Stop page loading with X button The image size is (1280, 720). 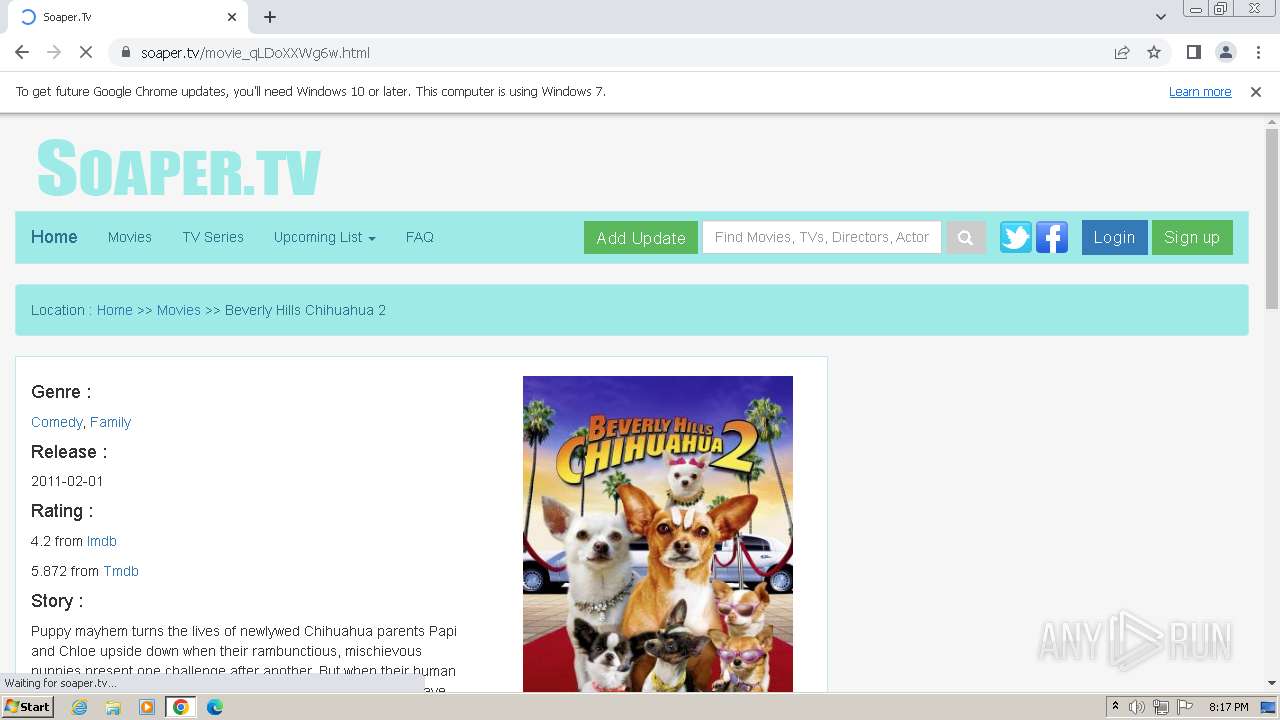(86, 52)
